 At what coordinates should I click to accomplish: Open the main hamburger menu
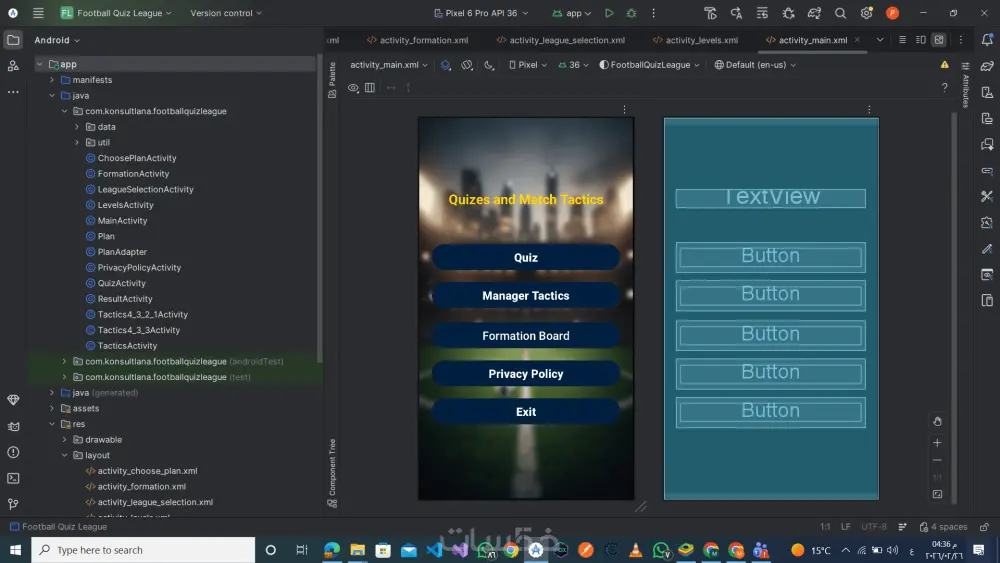38,13
